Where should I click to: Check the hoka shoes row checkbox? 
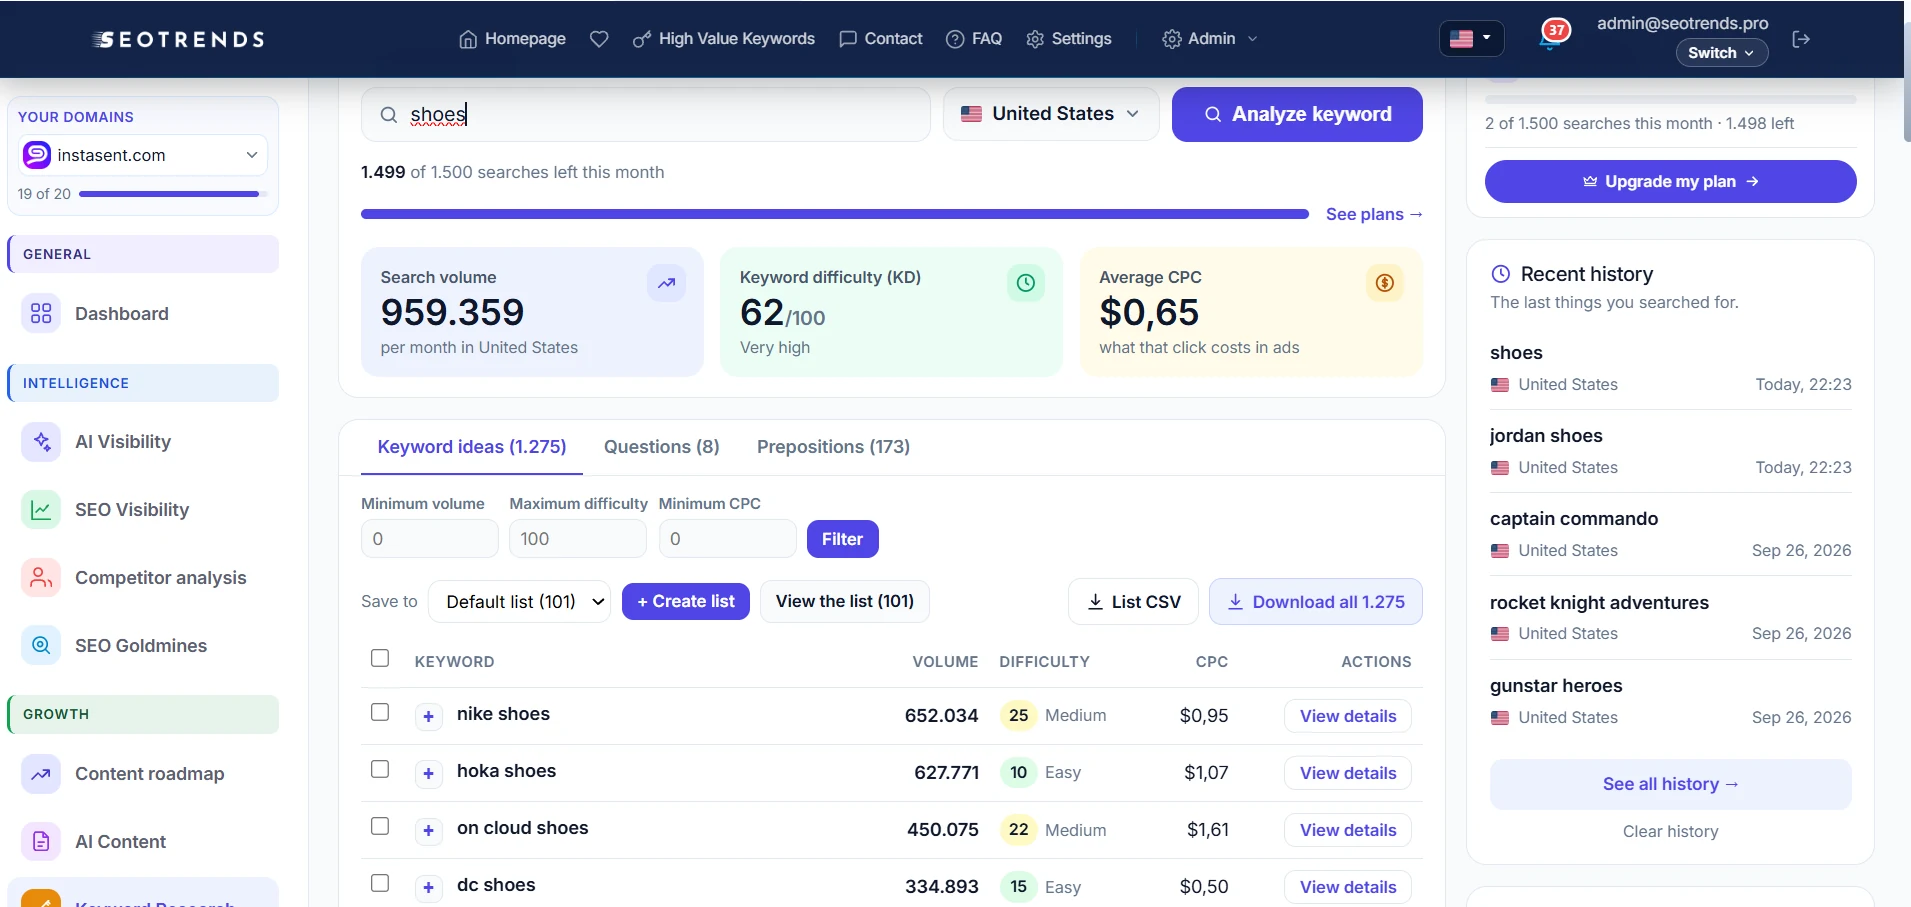[x=380, y=769]
